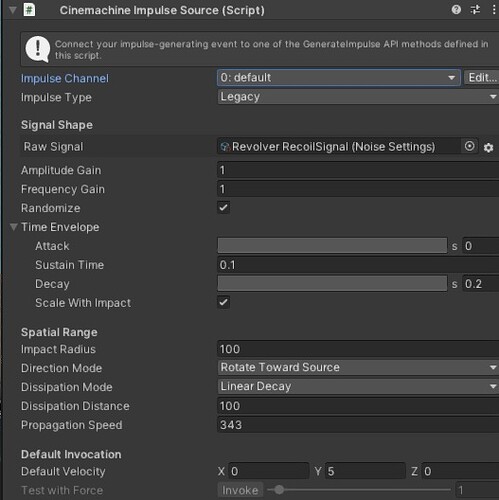
Task: Collapse the Time Envelope foldout
Action: tap(14, 227)
